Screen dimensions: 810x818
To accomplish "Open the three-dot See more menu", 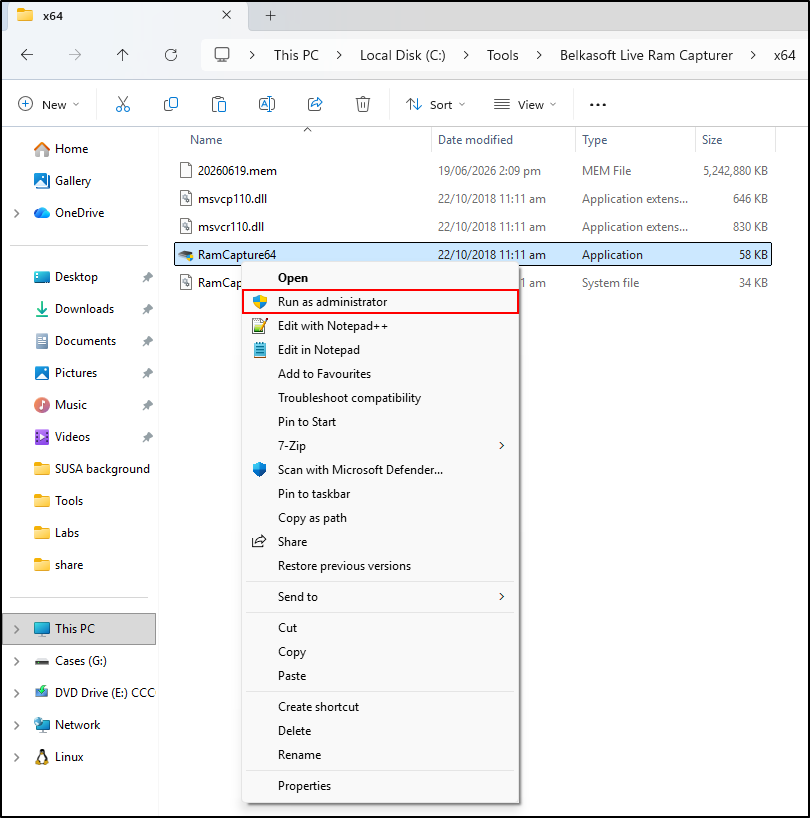I will click(598, 105).
